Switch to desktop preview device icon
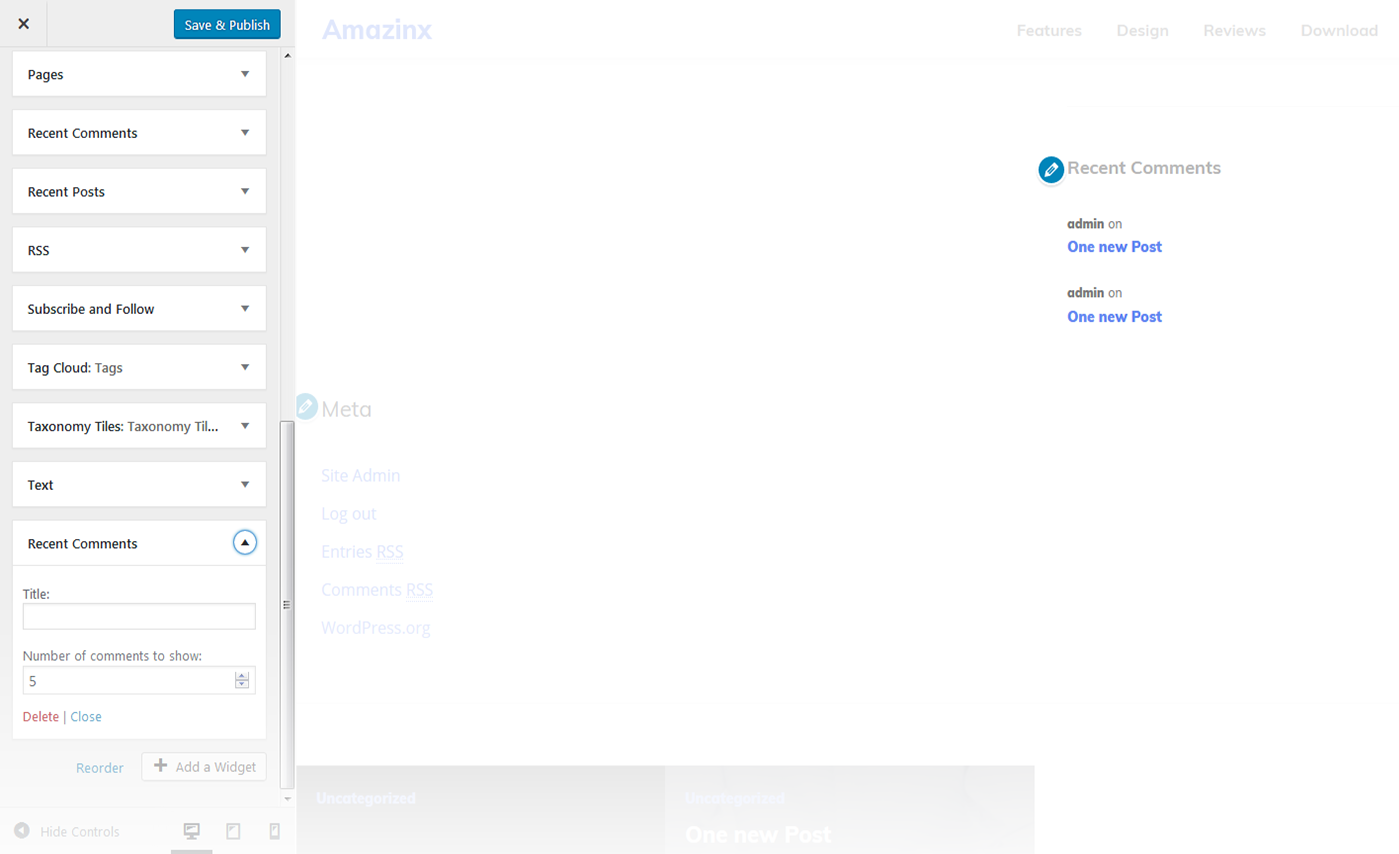The height and width of the screenshot is (854, 1399). [192, 831]
